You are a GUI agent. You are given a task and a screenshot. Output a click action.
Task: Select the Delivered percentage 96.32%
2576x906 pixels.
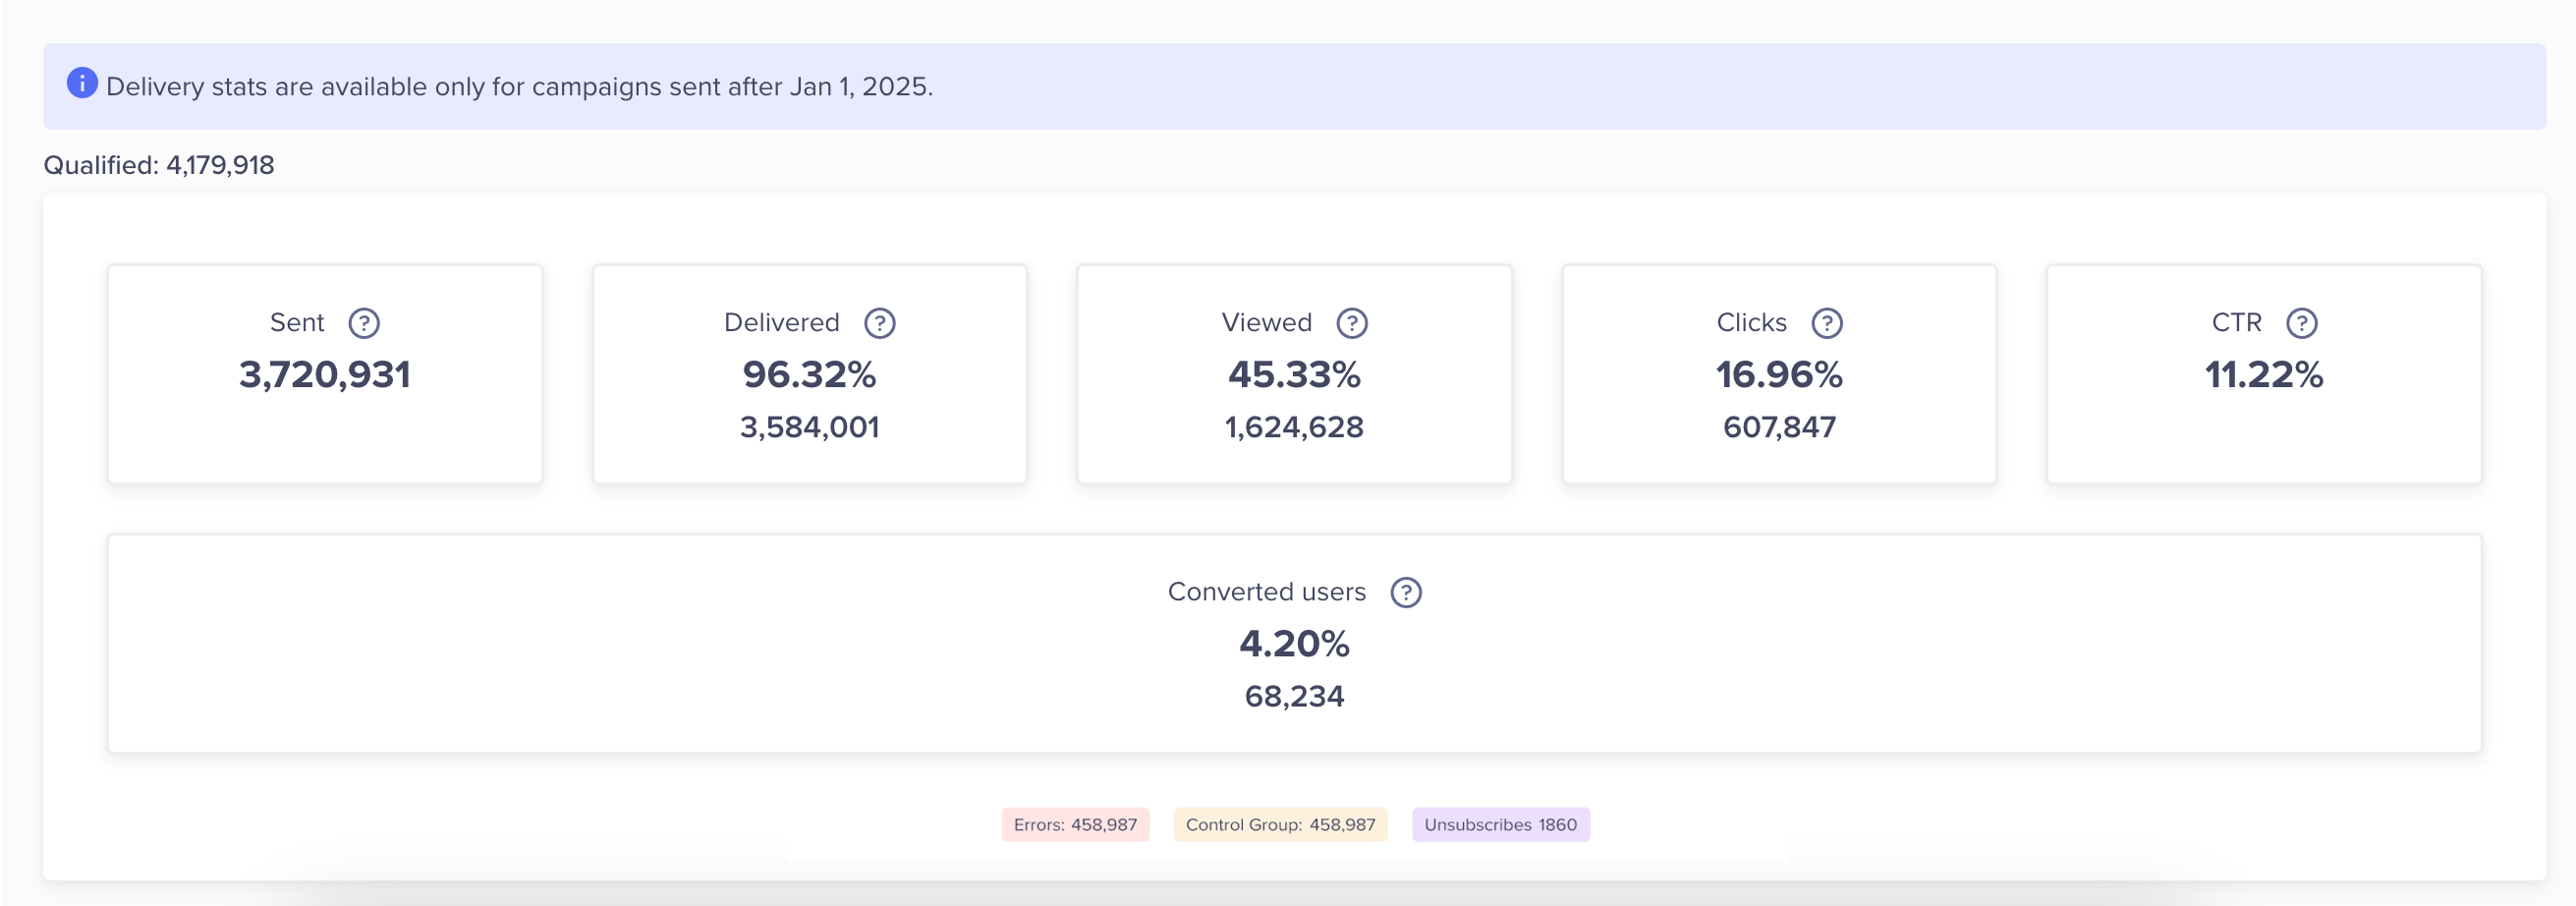click(x=809, y=375)
